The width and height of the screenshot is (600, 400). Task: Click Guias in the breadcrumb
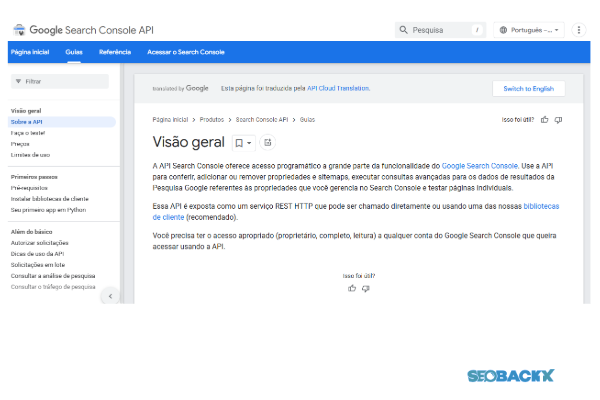coord(307,120)
